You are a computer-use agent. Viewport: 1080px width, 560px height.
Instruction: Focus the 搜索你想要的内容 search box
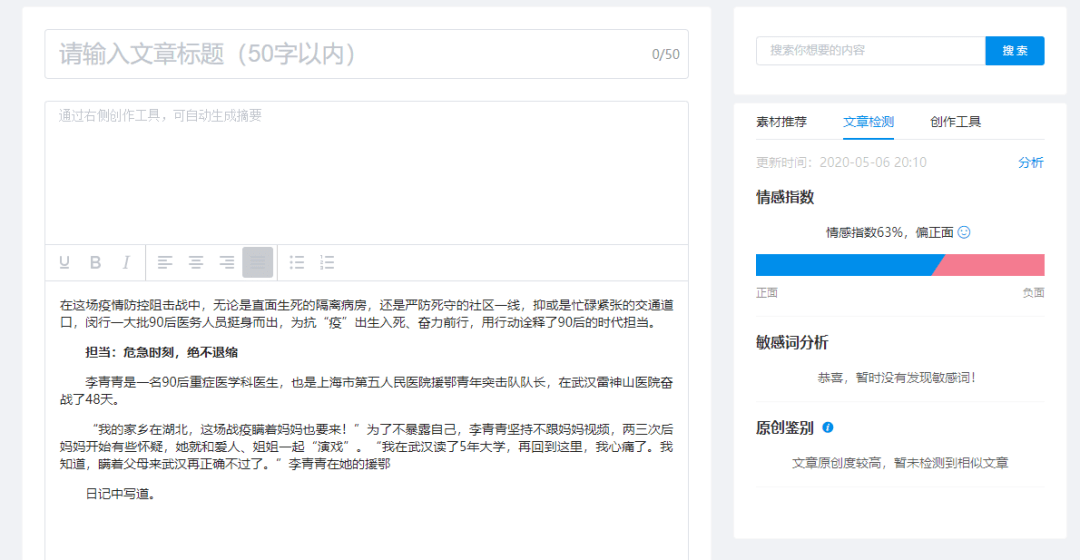click(x=871, y=51)
